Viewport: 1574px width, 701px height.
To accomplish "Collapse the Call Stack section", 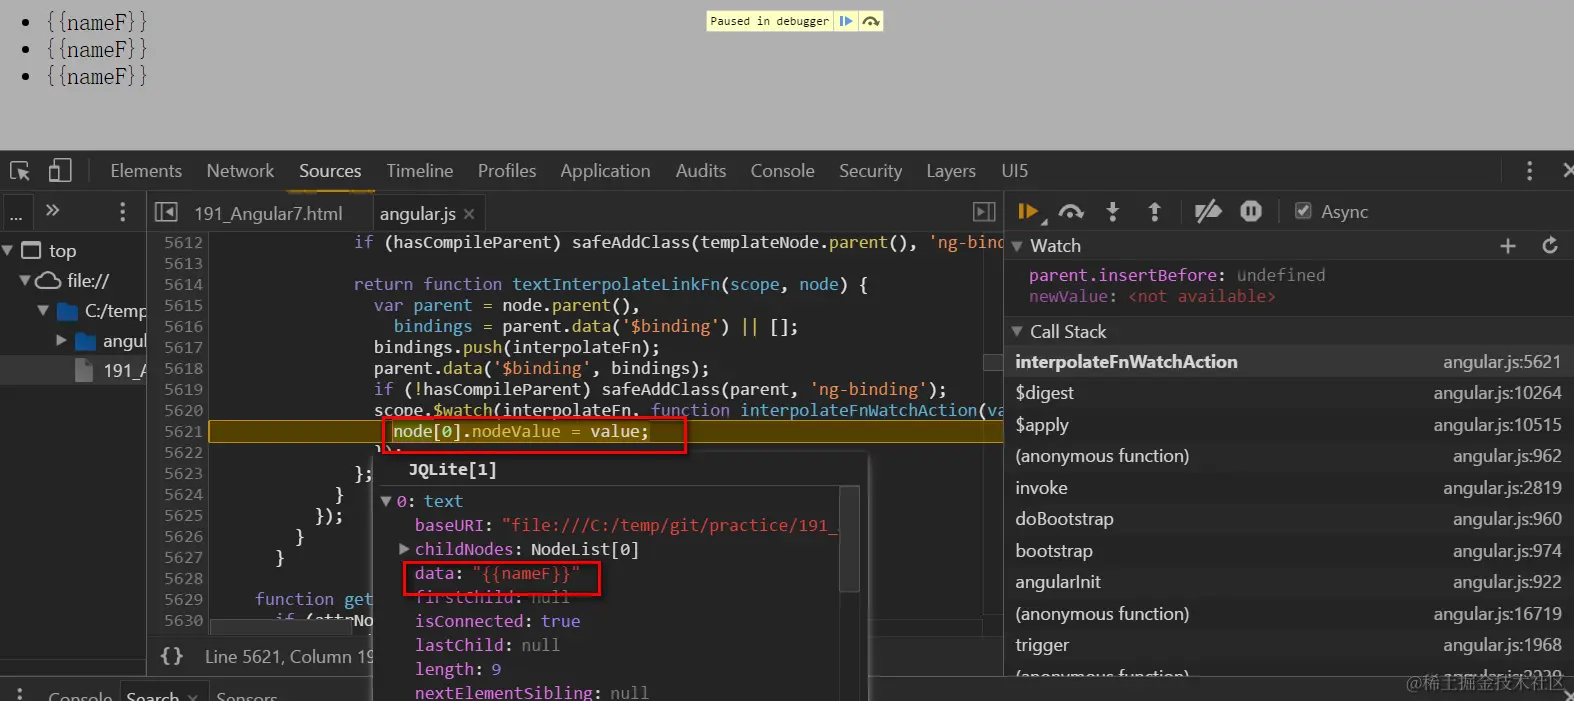I will [1017, 332].
